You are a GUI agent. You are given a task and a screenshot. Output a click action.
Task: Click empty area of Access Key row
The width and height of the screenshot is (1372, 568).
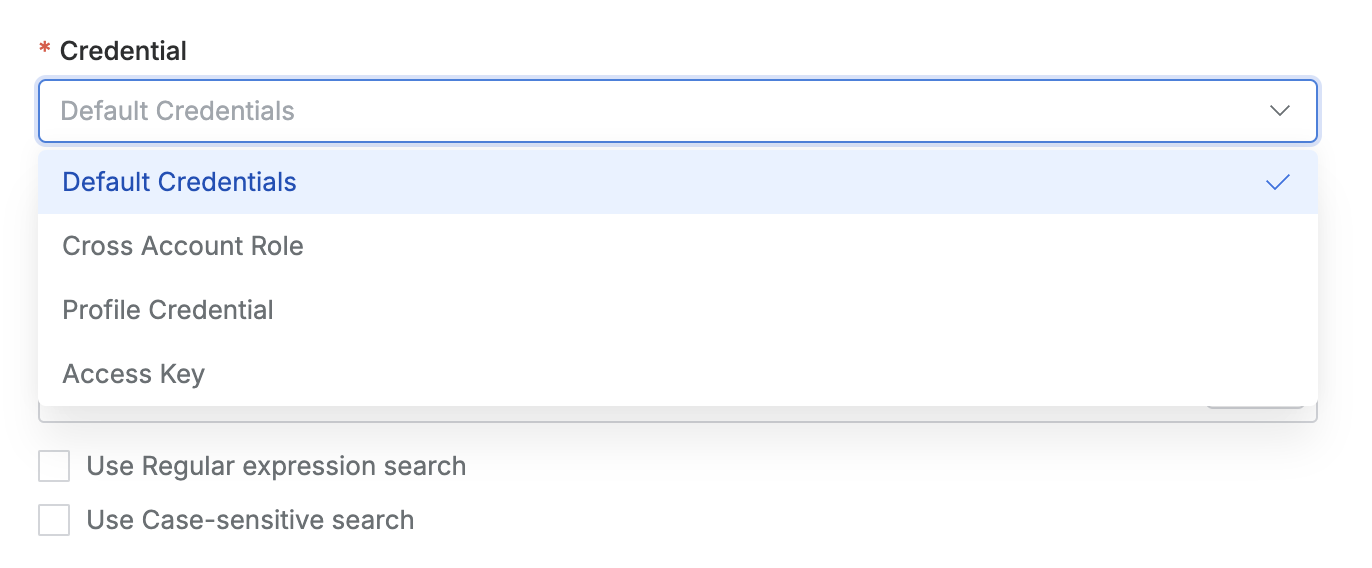(800, 374)
